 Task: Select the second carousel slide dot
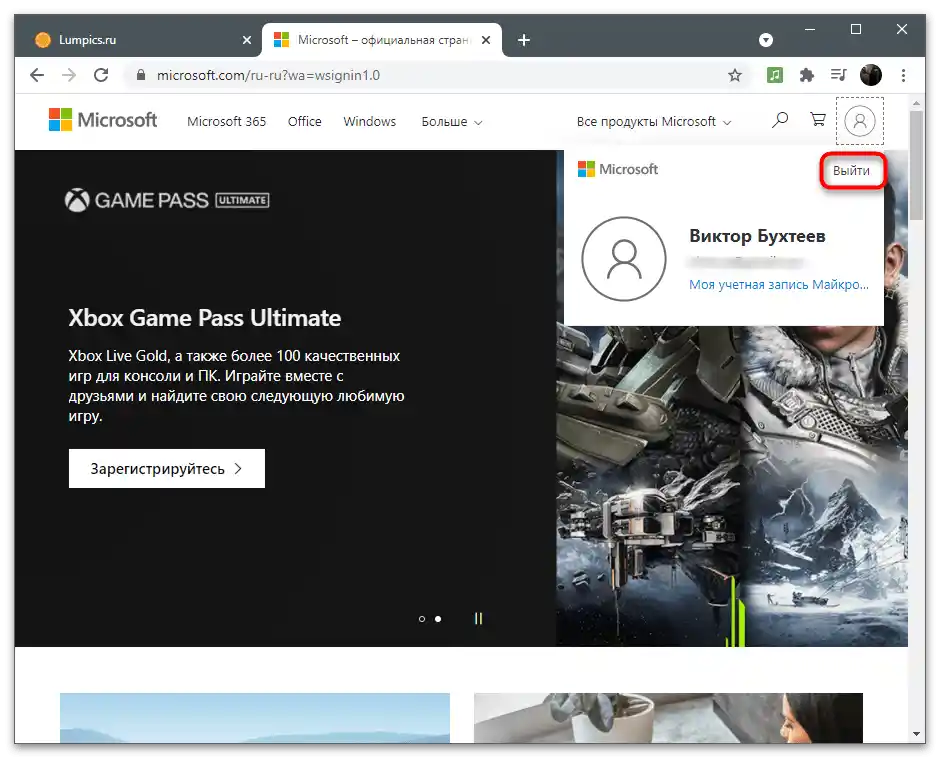438,619
